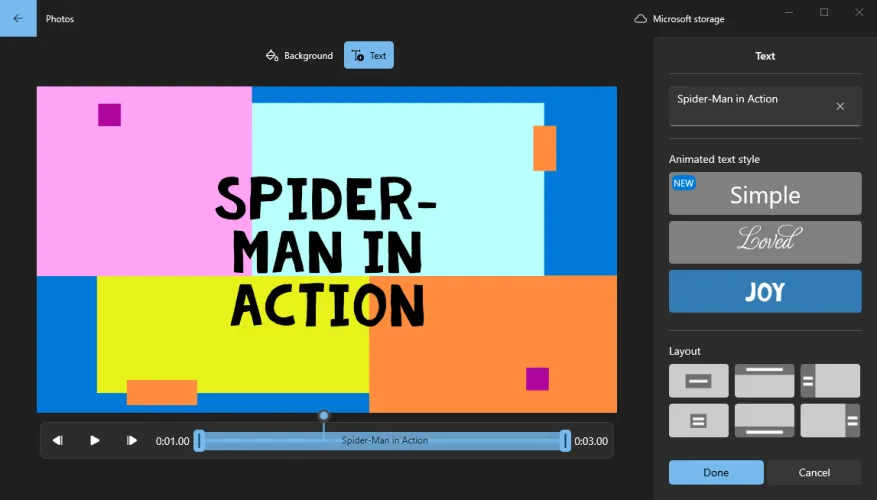Image resolution: width=877 pixels, height=500 pixels.
Task: Click the Cancel button
Action: [x=814, y=472]
